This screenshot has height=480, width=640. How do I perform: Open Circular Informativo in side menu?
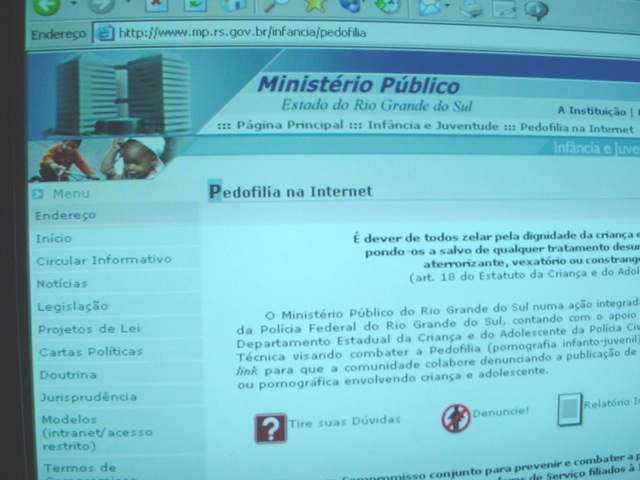pyautogui.click(x=104, y=260)
